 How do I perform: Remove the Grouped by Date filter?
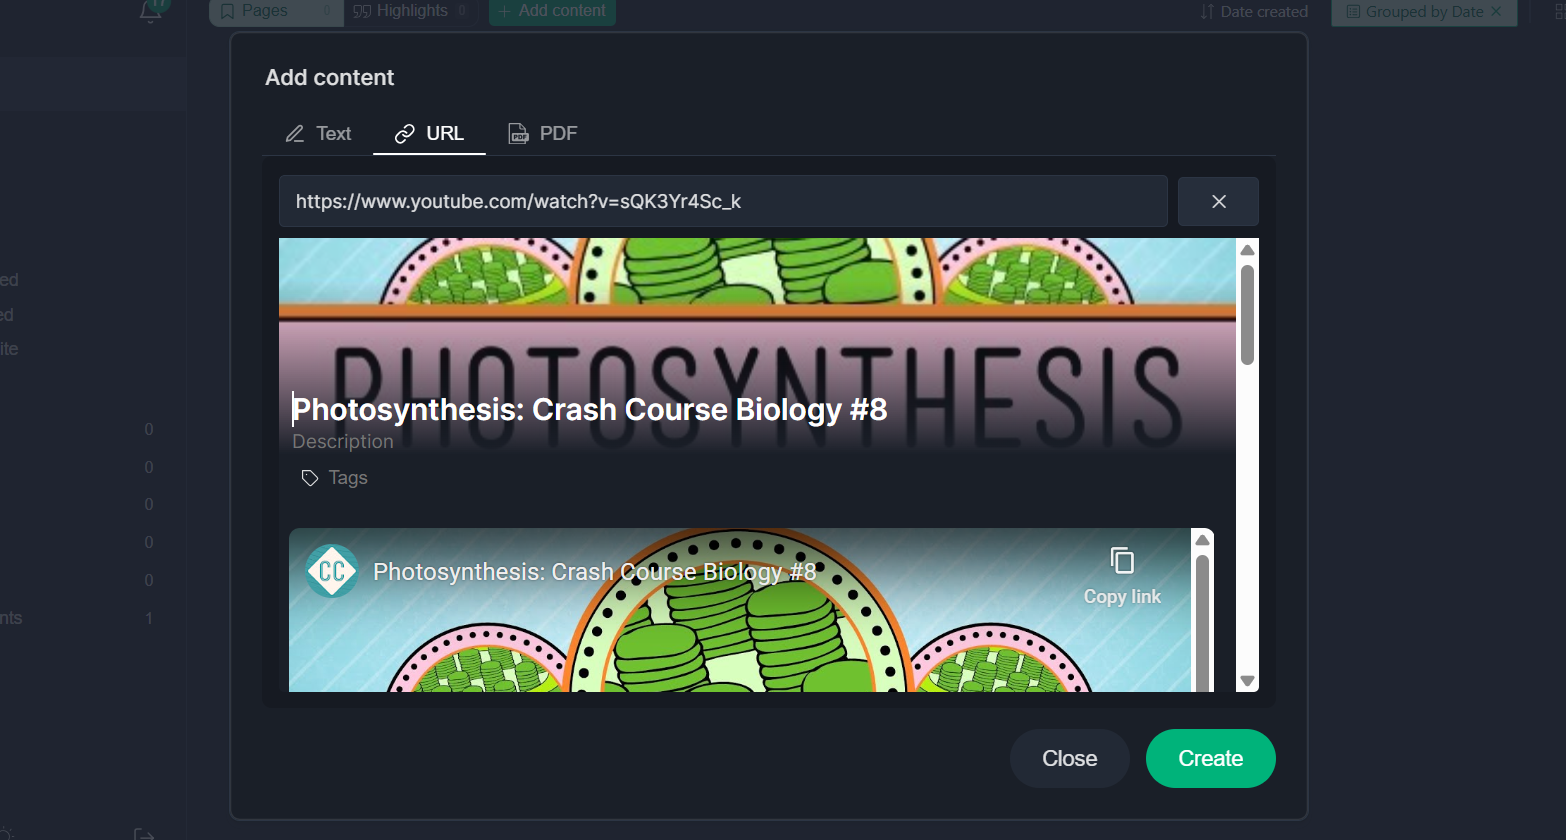click(1496, 12)
